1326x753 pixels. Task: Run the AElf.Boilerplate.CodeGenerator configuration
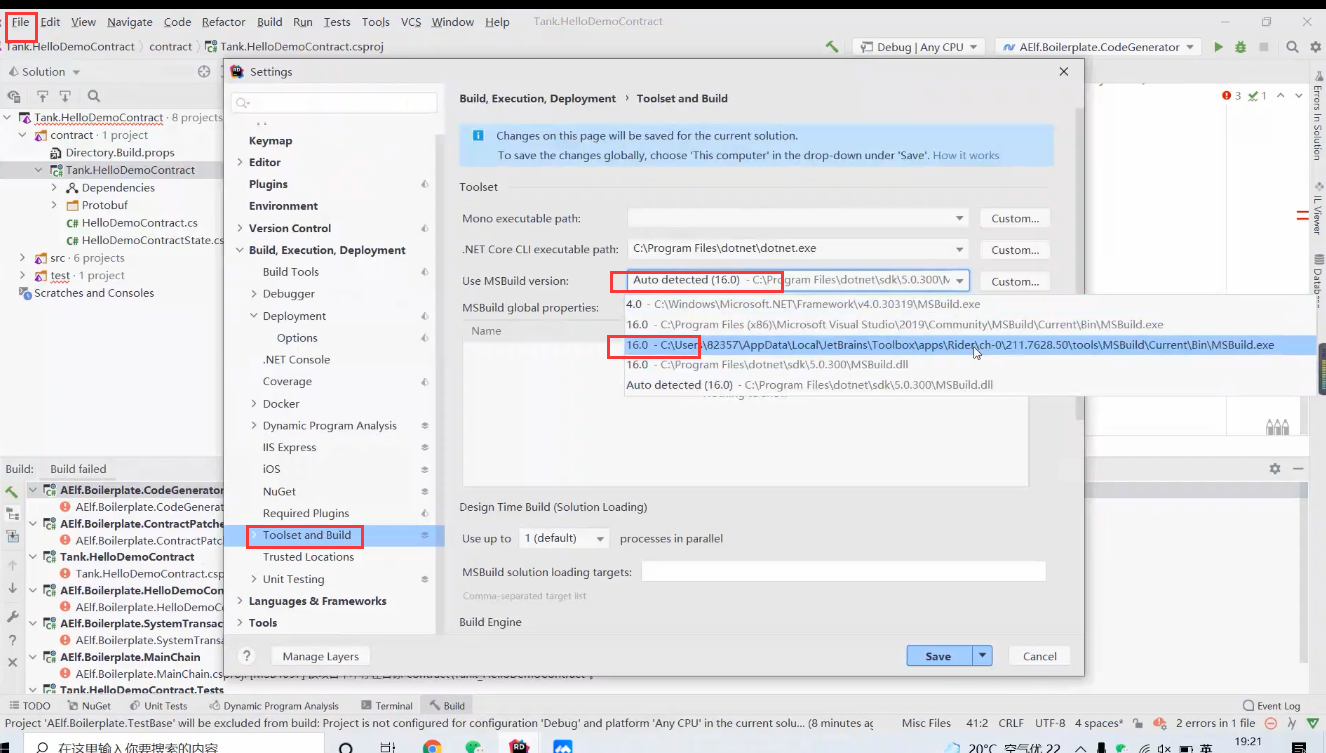tap(1218, 47)
